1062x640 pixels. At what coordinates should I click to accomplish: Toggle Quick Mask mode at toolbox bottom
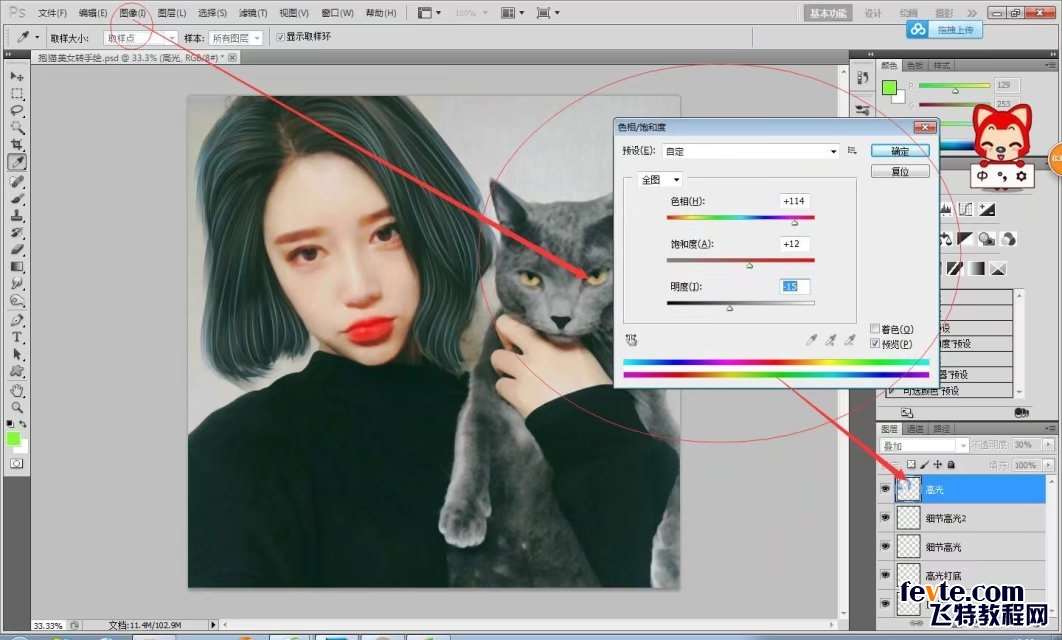pyautogui.click(x=17, y=463)
